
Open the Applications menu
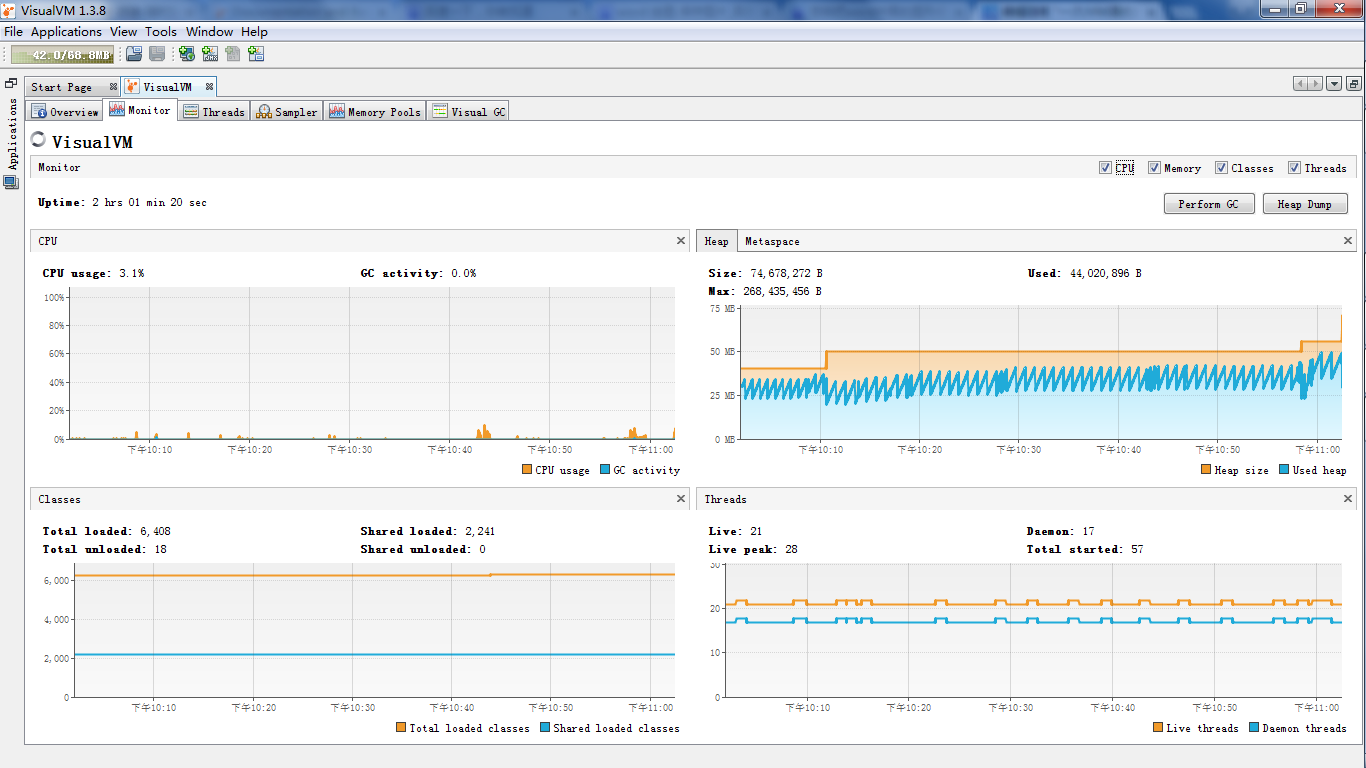[x=66, y=32]
